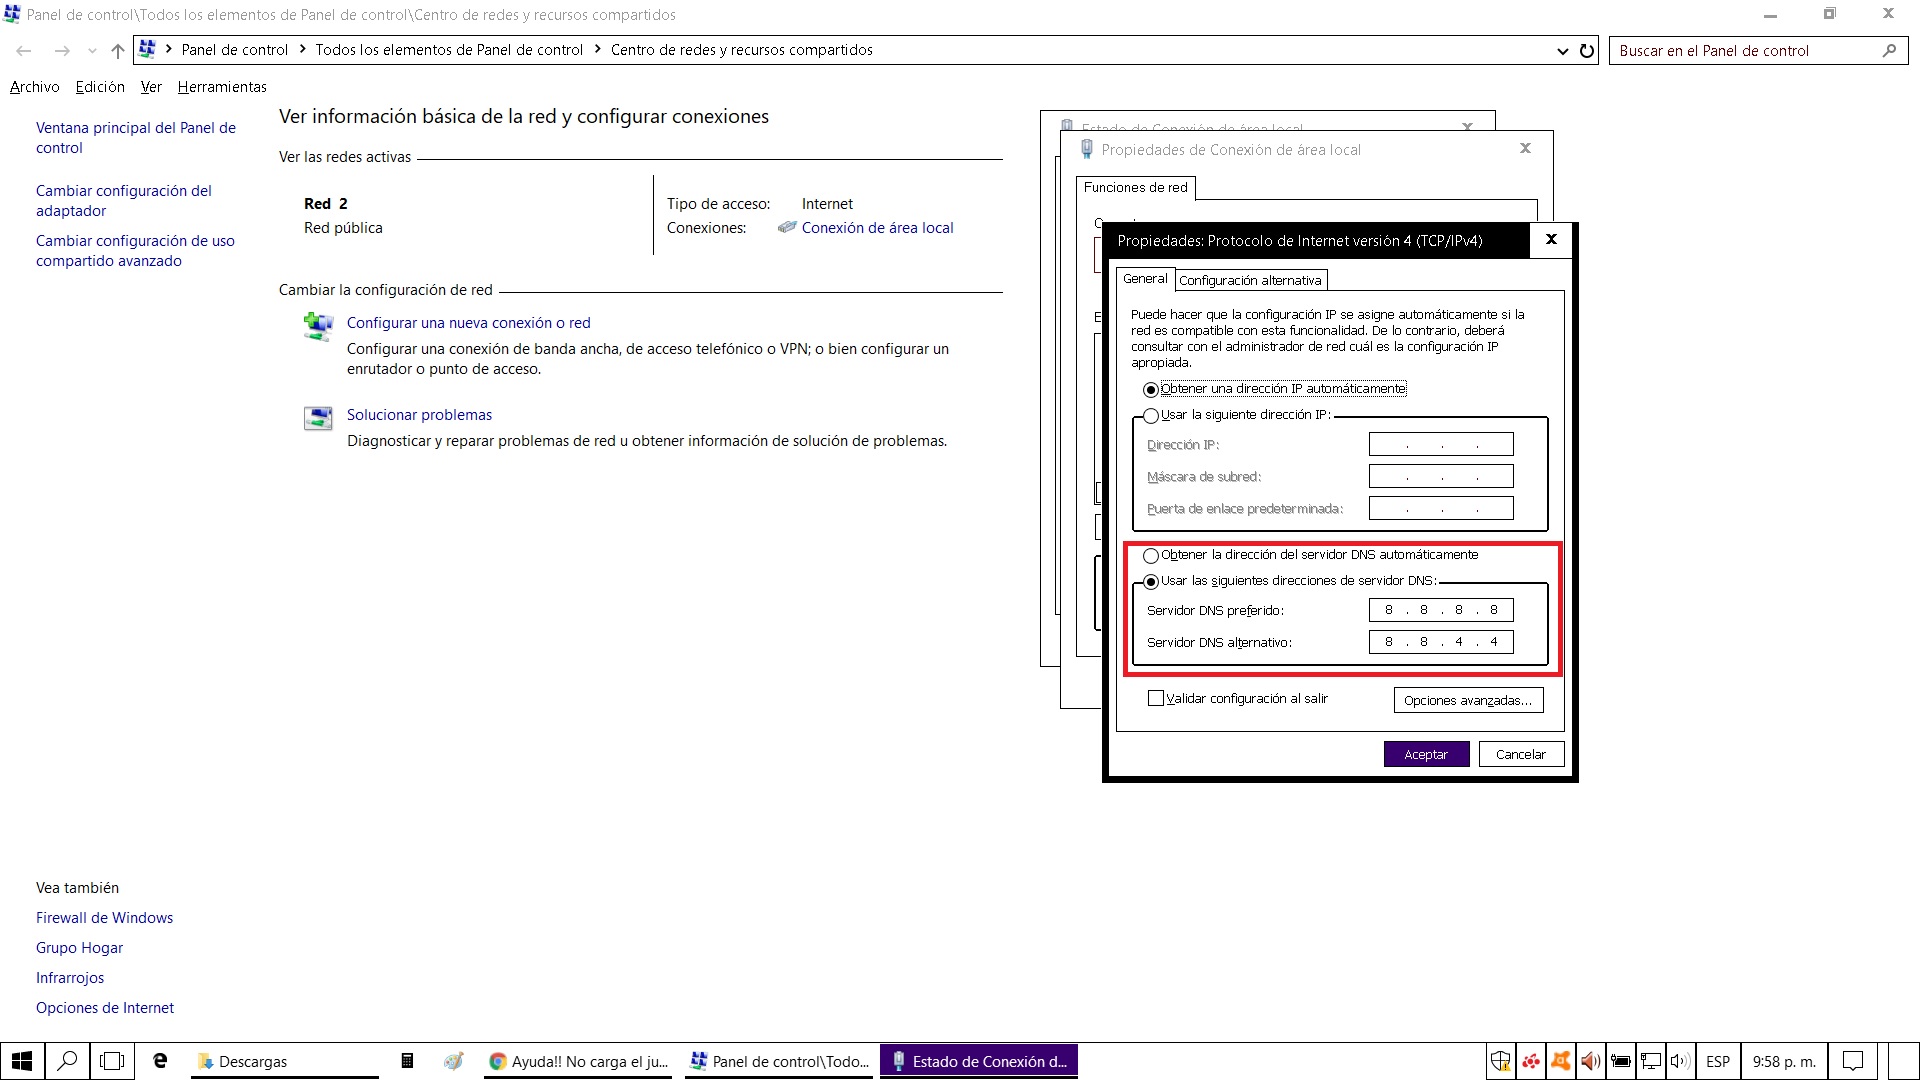Click the orange audio speaker tray icon

[x=1590, y=1061]
